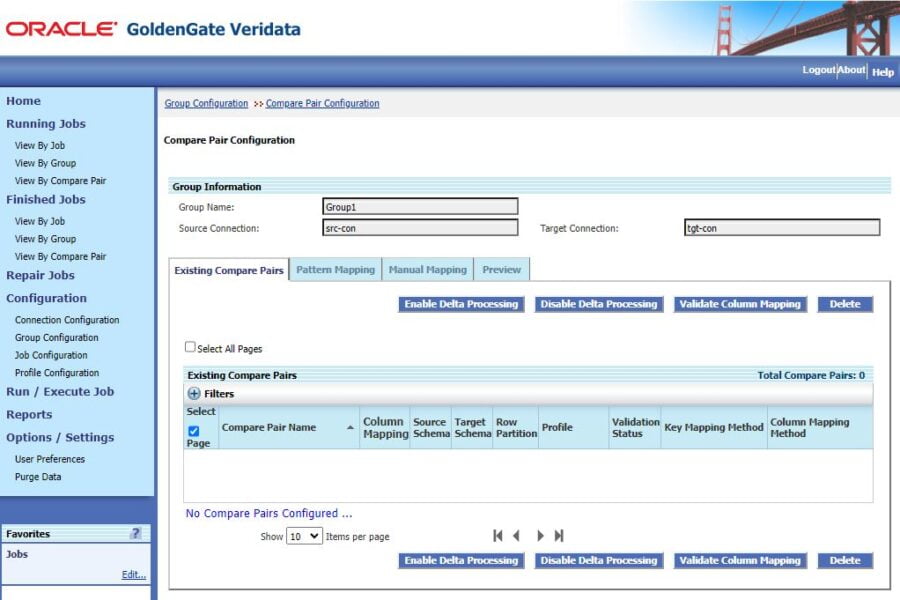
Task: Open the Preview tab
Action: point(501,269)
